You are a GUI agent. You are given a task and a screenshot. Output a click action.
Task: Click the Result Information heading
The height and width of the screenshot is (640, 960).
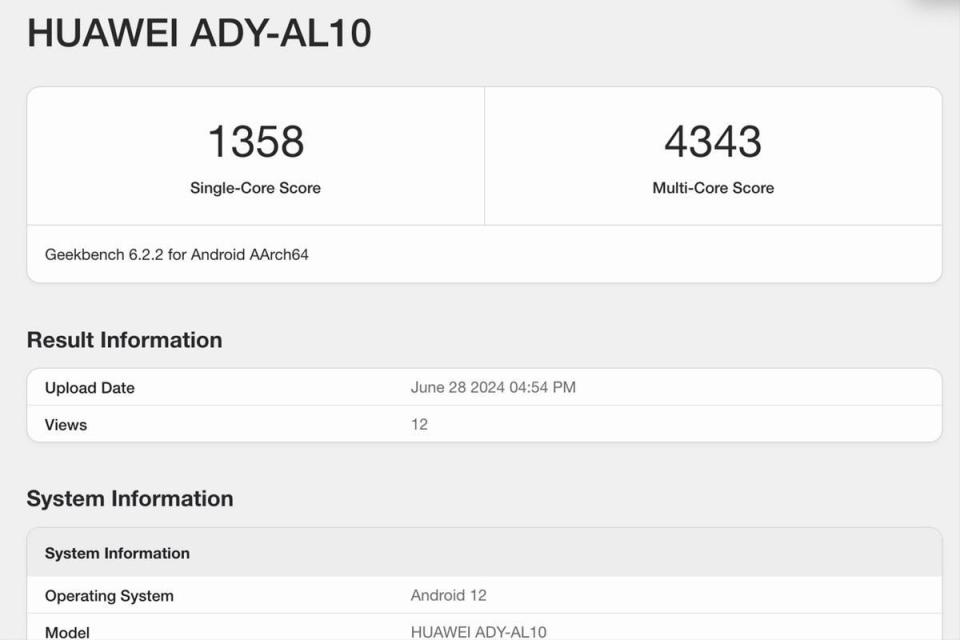tap(124, 340)
